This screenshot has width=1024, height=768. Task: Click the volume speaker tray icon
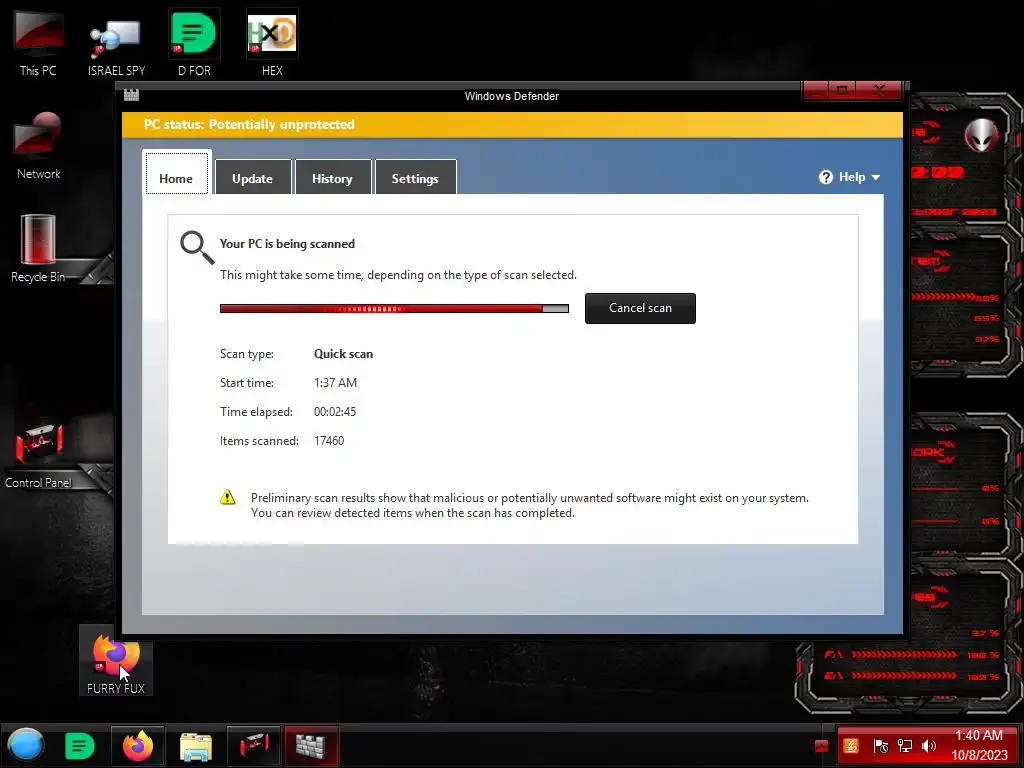pos(929,746)
